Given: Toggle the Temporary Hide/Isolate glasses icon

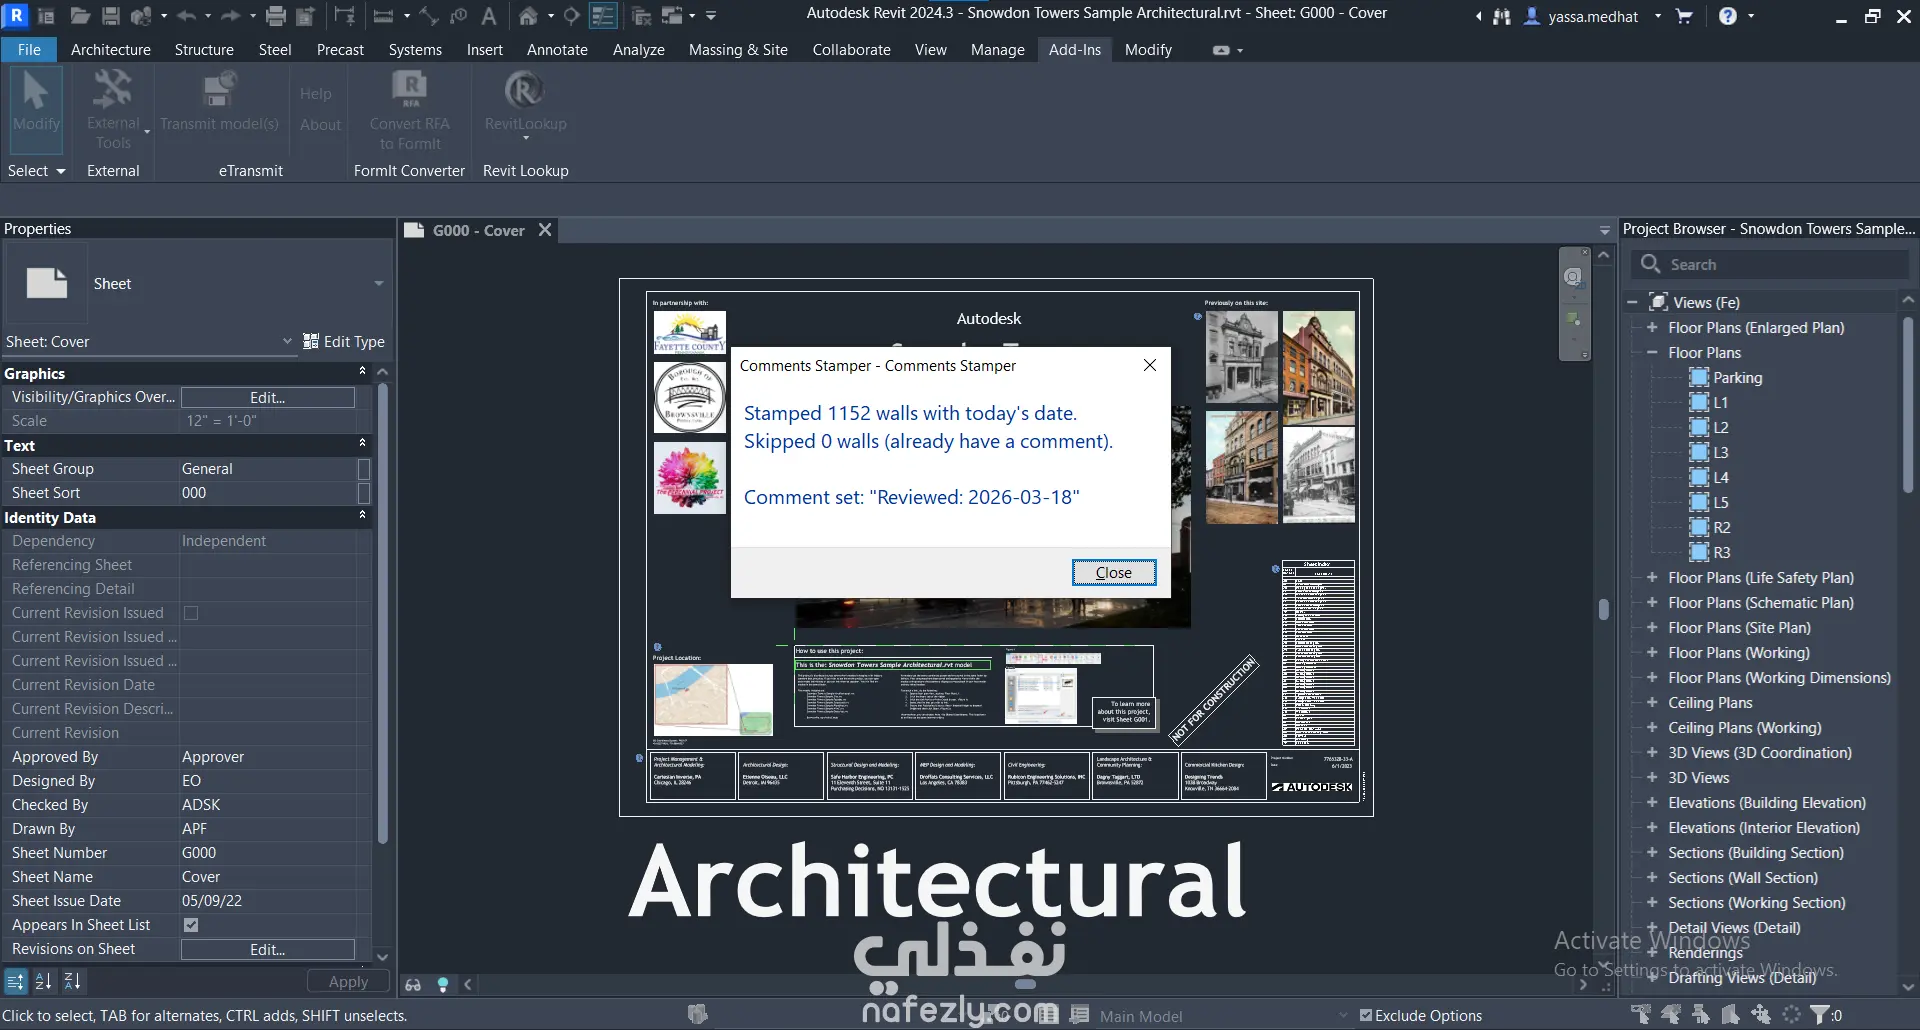Looking at the screenshot, I should tap(413, 985).
